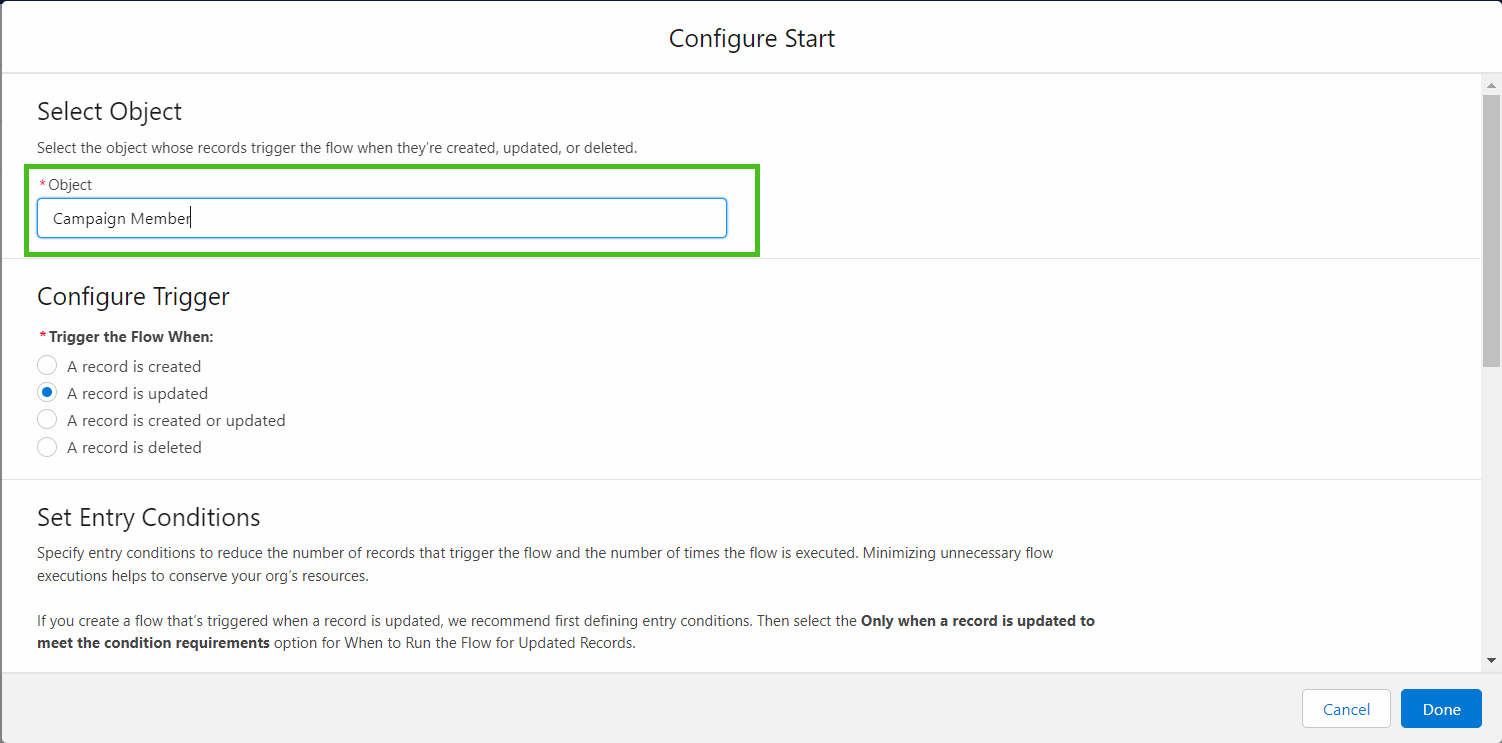The width and height of the screenshot is (1502, 743).
Task: Re-select the "A record is updated" trigger option
Action: [x=47, y=392]
